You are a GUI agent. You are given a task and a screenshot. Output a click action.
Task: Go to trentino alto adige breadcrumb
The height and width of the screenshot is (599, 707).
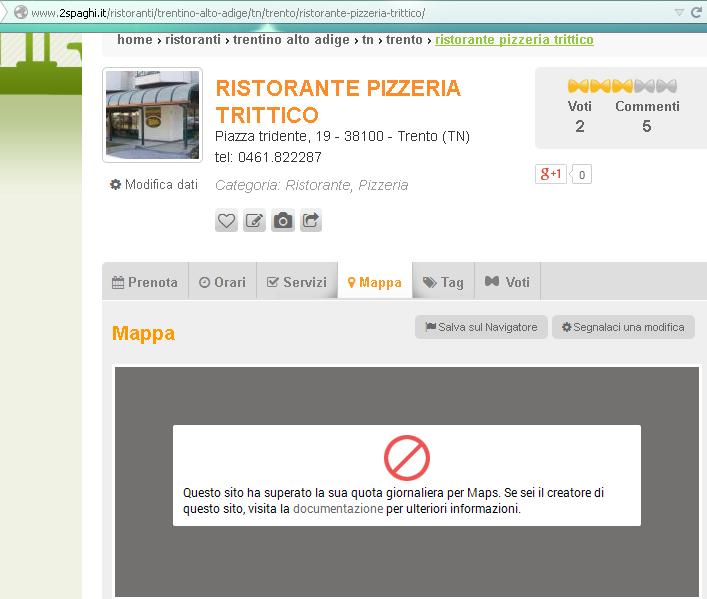(x=292, y=40)
